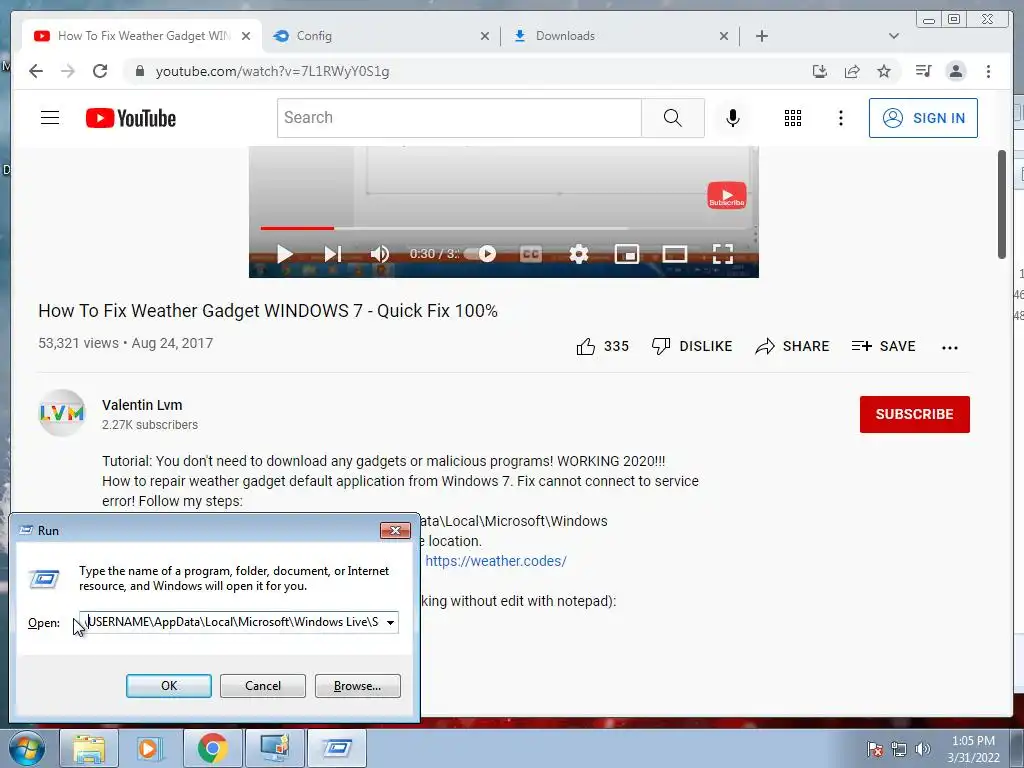The width and height of the screenshot is (1024, 768).
Task: Open Windows Media Player from taskbar
Action: click(x=150, y=749)
